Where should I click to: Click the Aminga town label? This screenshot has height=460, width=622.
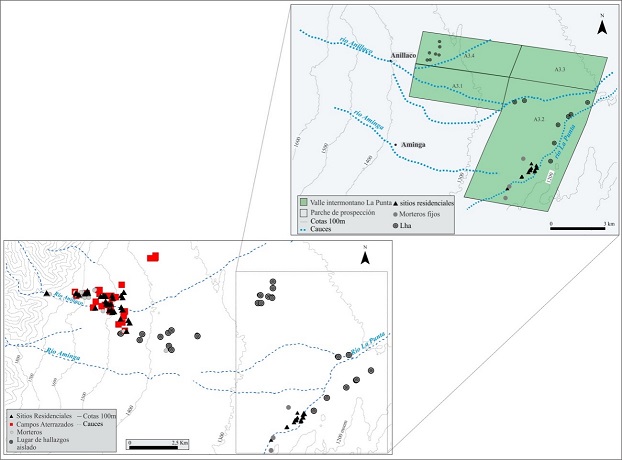pos(412,145)
